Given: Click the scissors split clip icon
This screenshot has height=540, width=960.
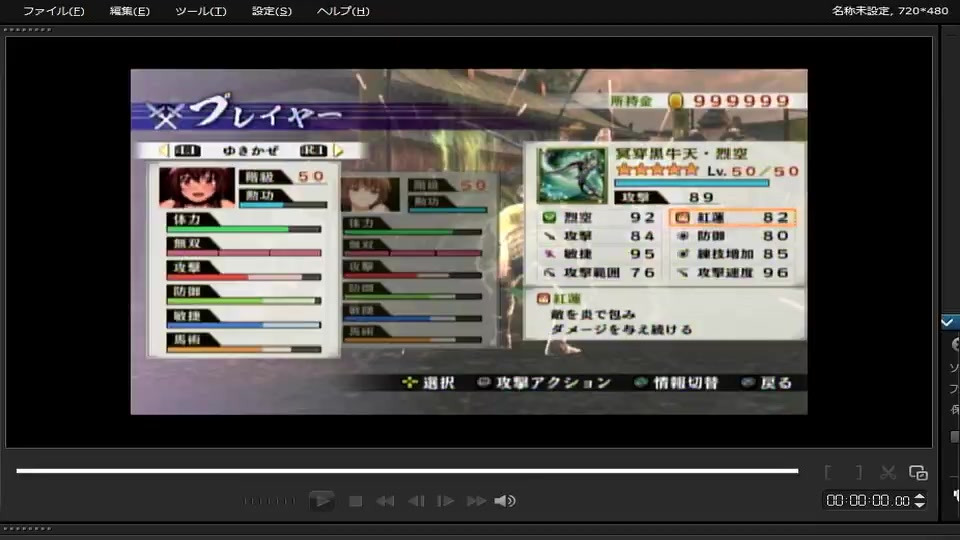Looking at the screenshot, I should tap(888, 473).
